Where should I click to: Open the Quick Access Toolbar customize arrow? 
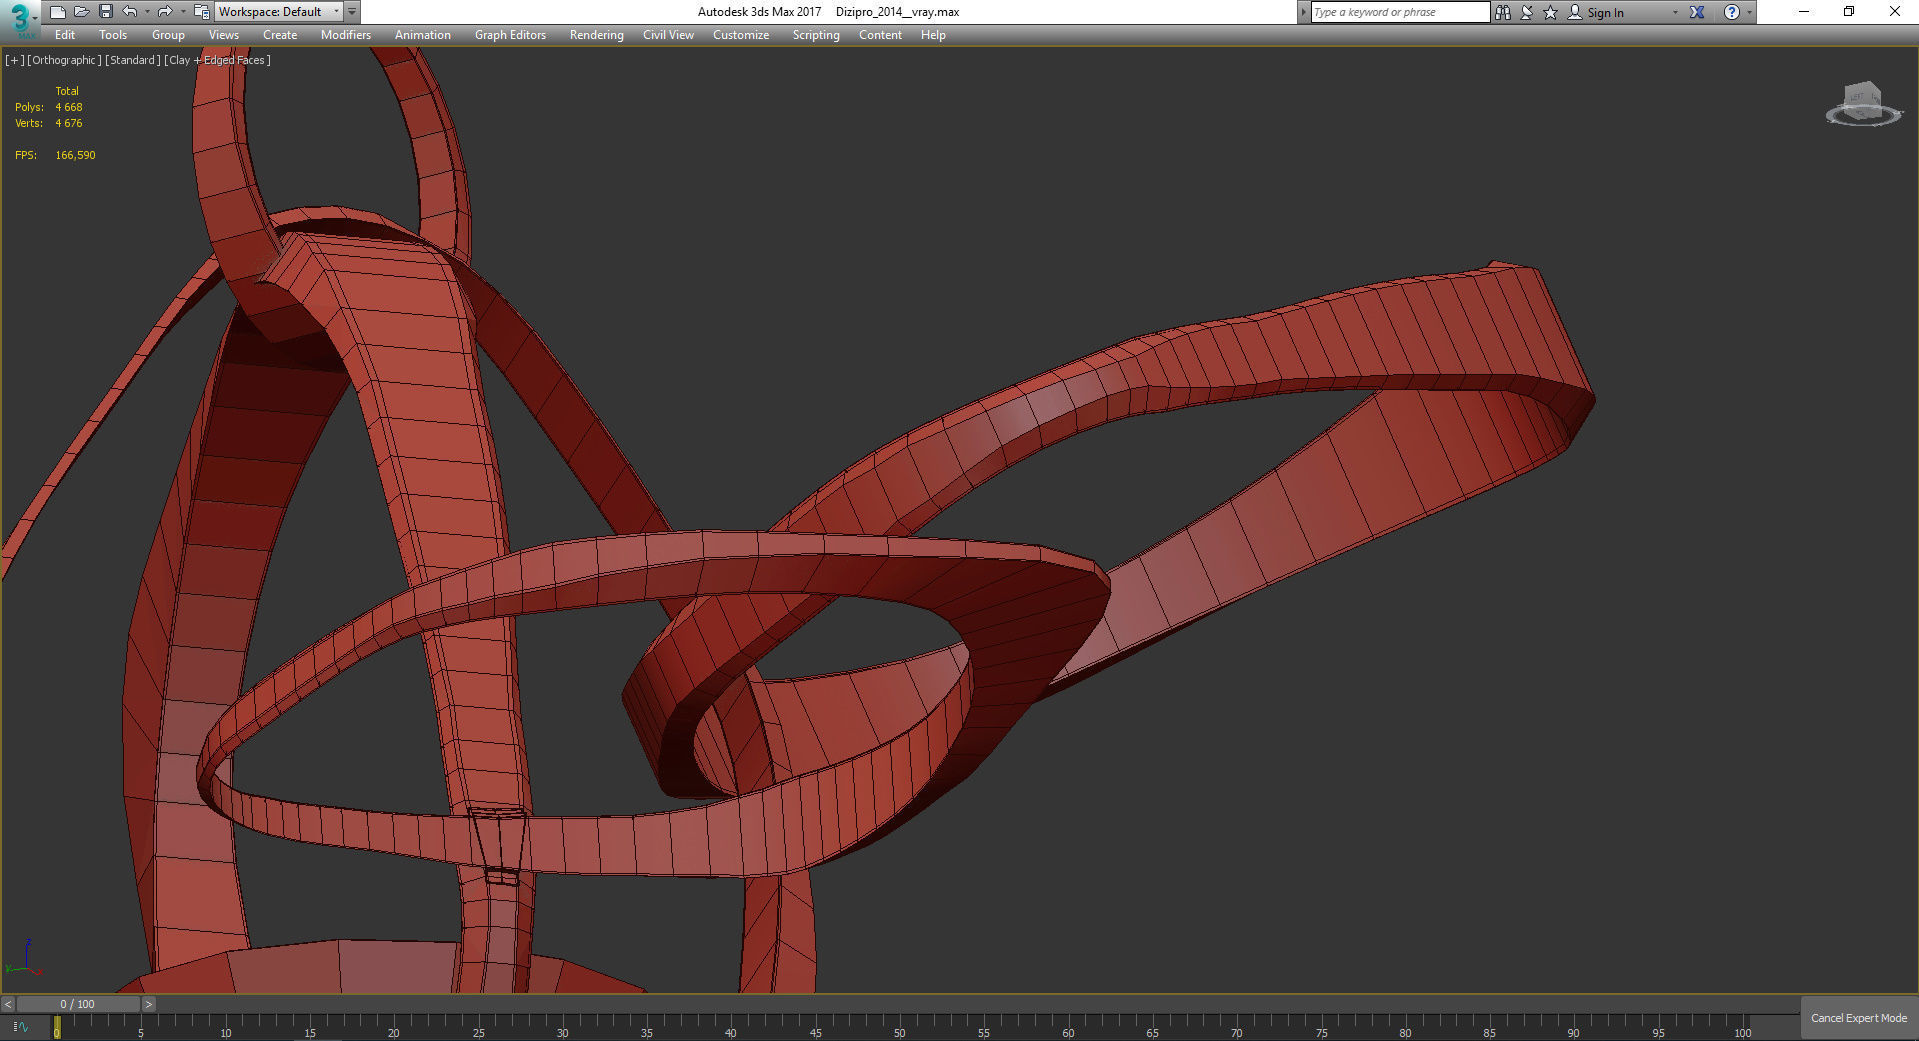352,12
